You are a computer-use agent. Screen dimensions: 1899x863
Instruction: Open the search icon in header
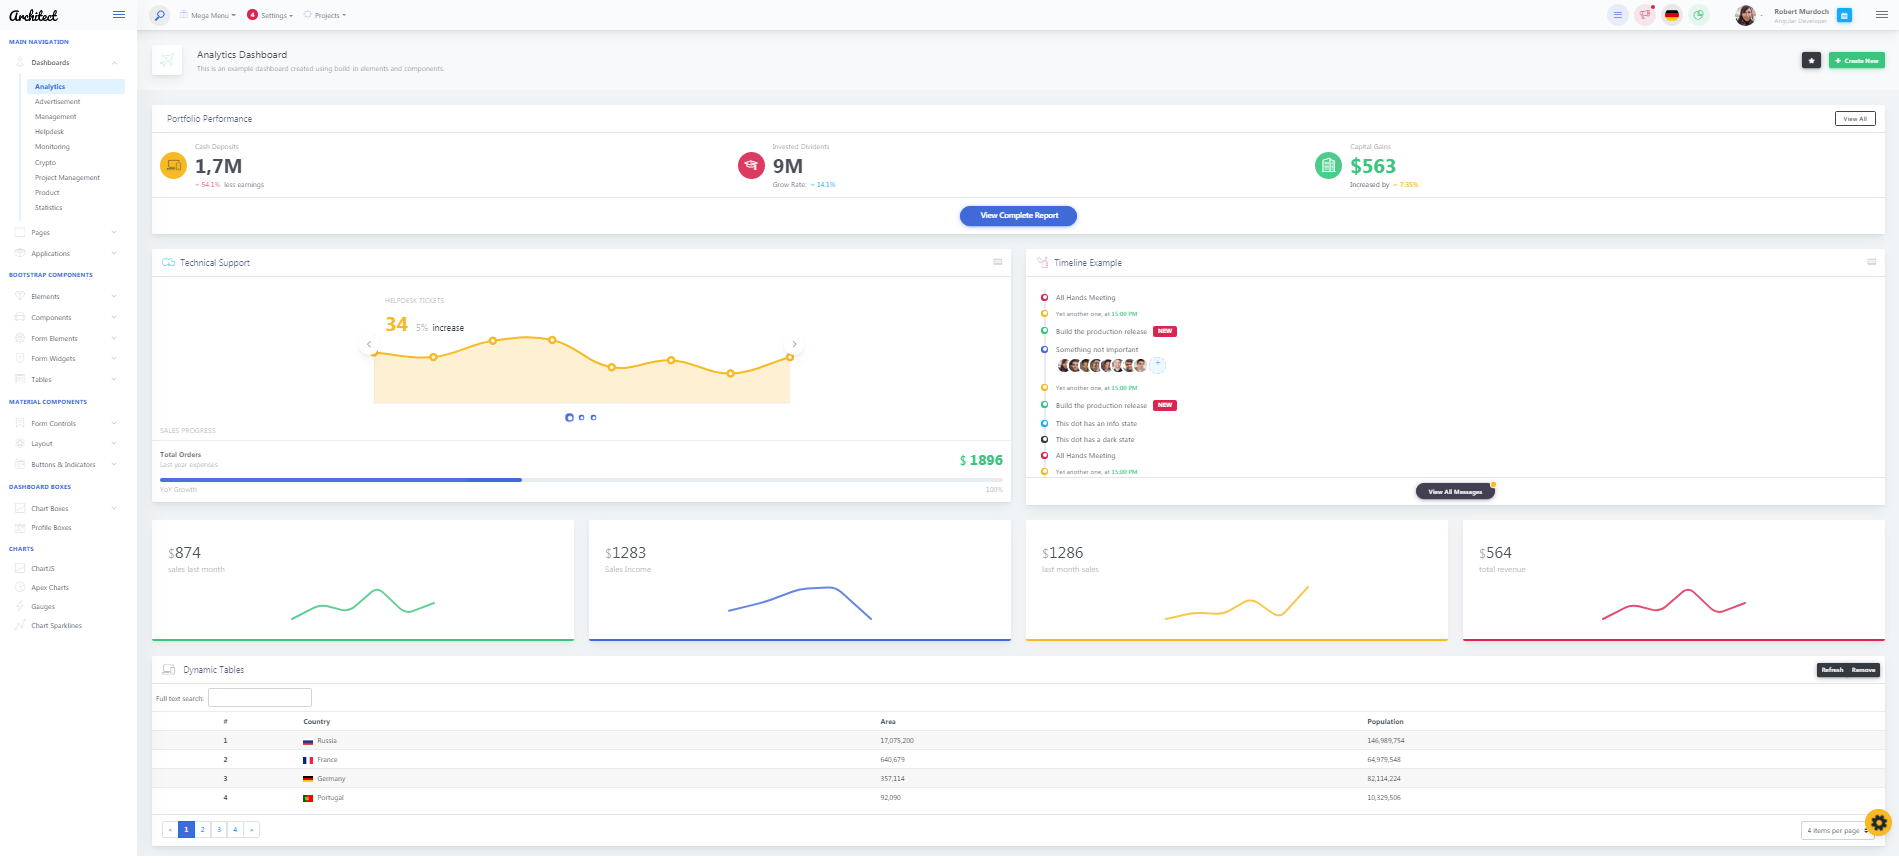point(160,15)
